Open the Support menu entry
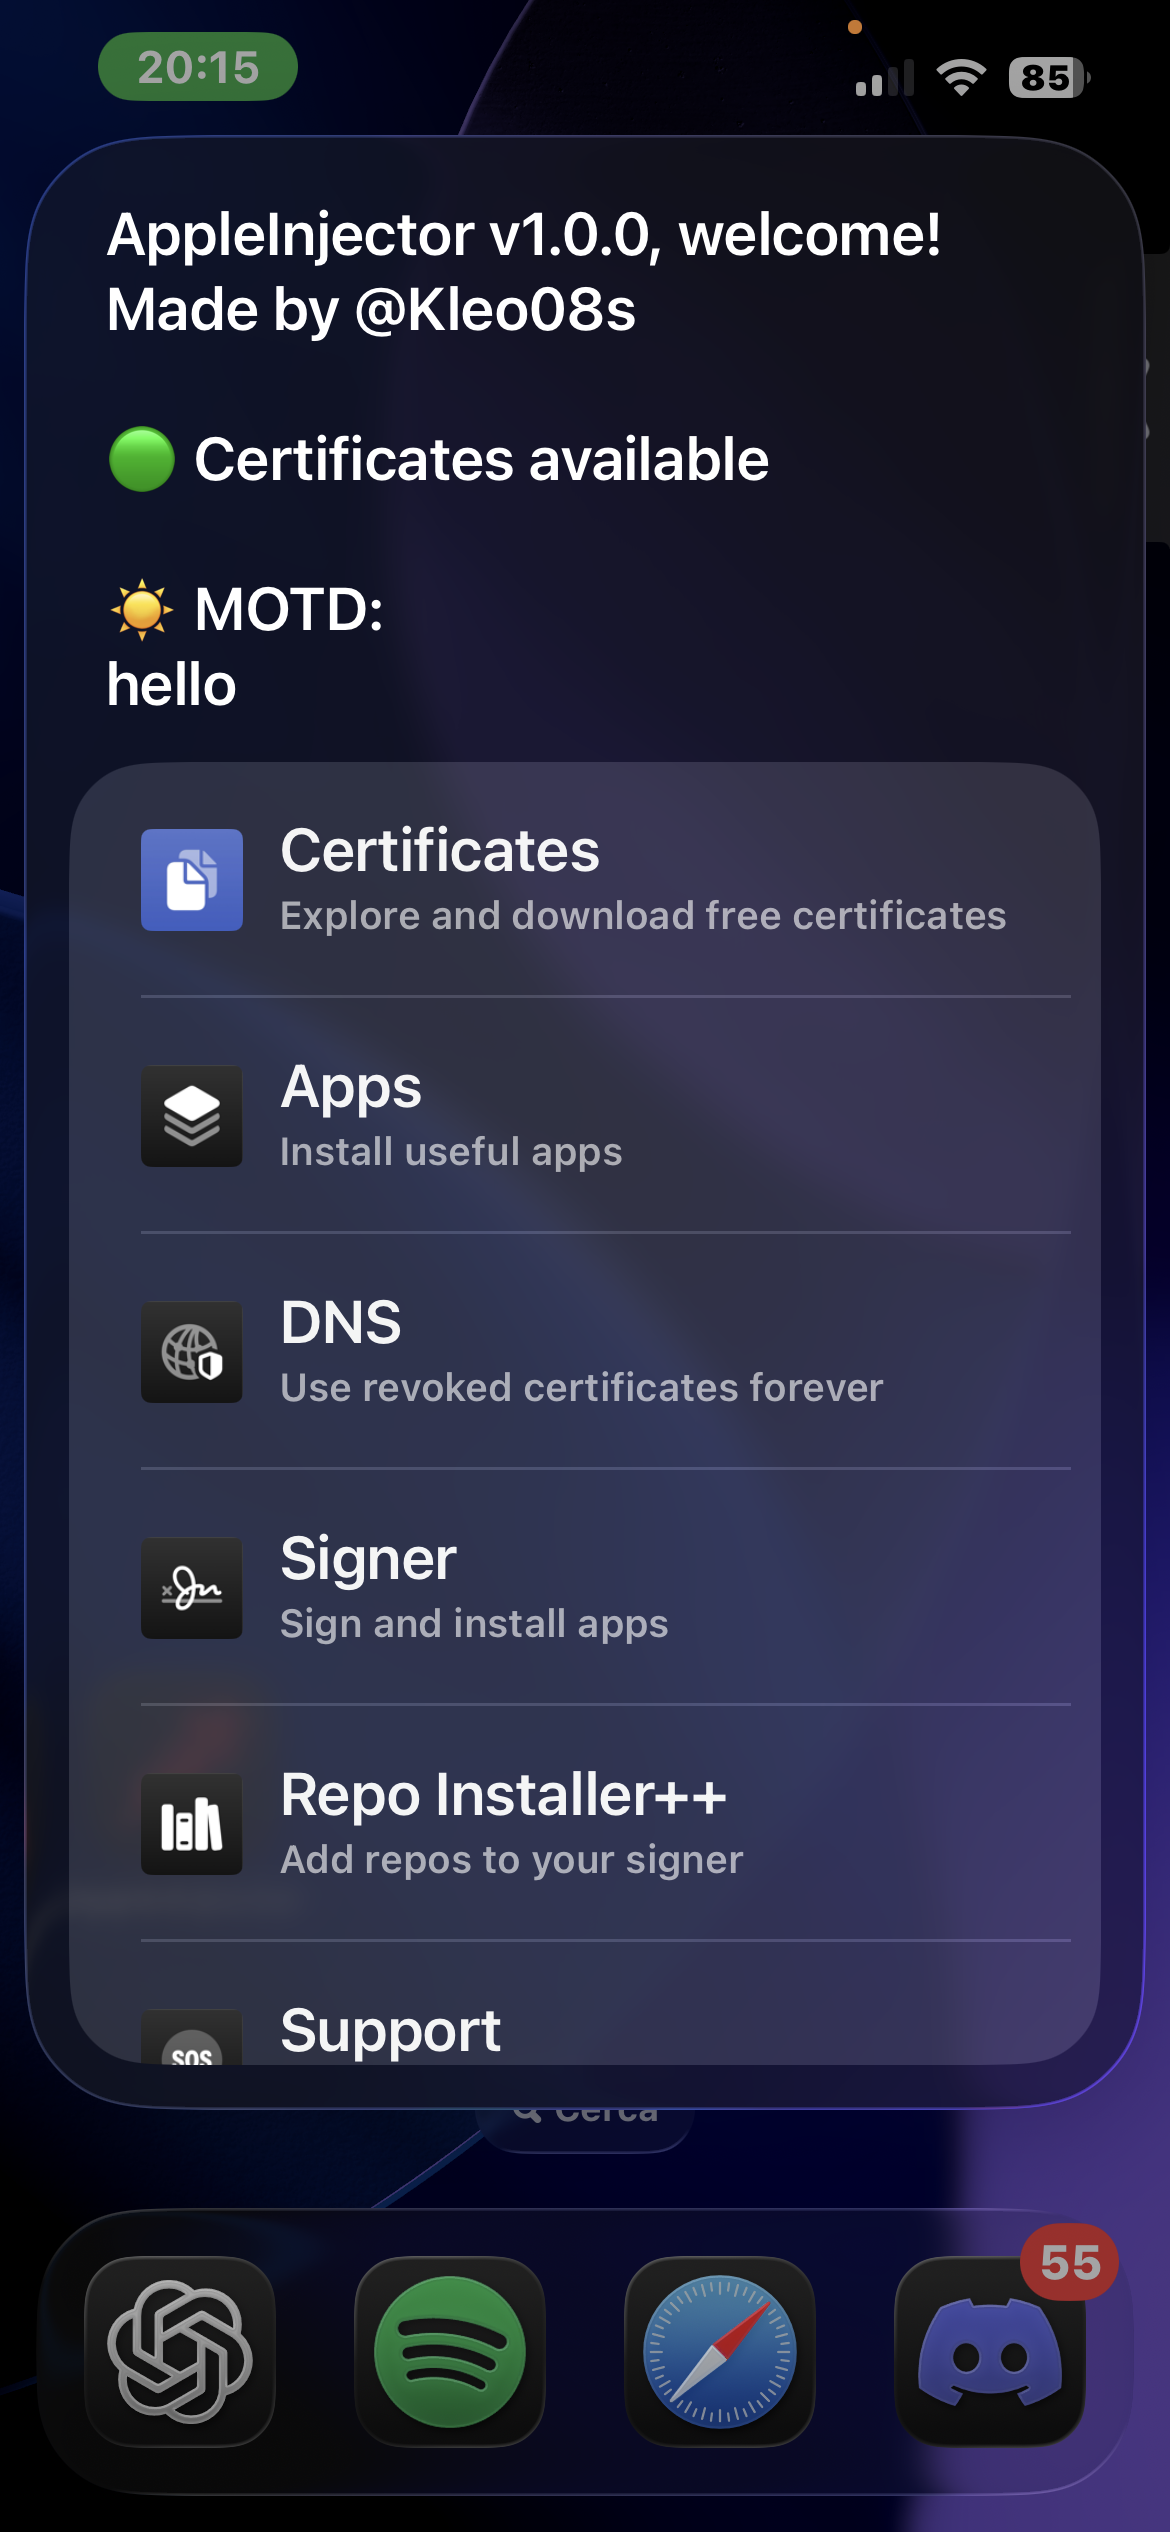Viewport: 1170px width, 2532px height. [585, 2004]
